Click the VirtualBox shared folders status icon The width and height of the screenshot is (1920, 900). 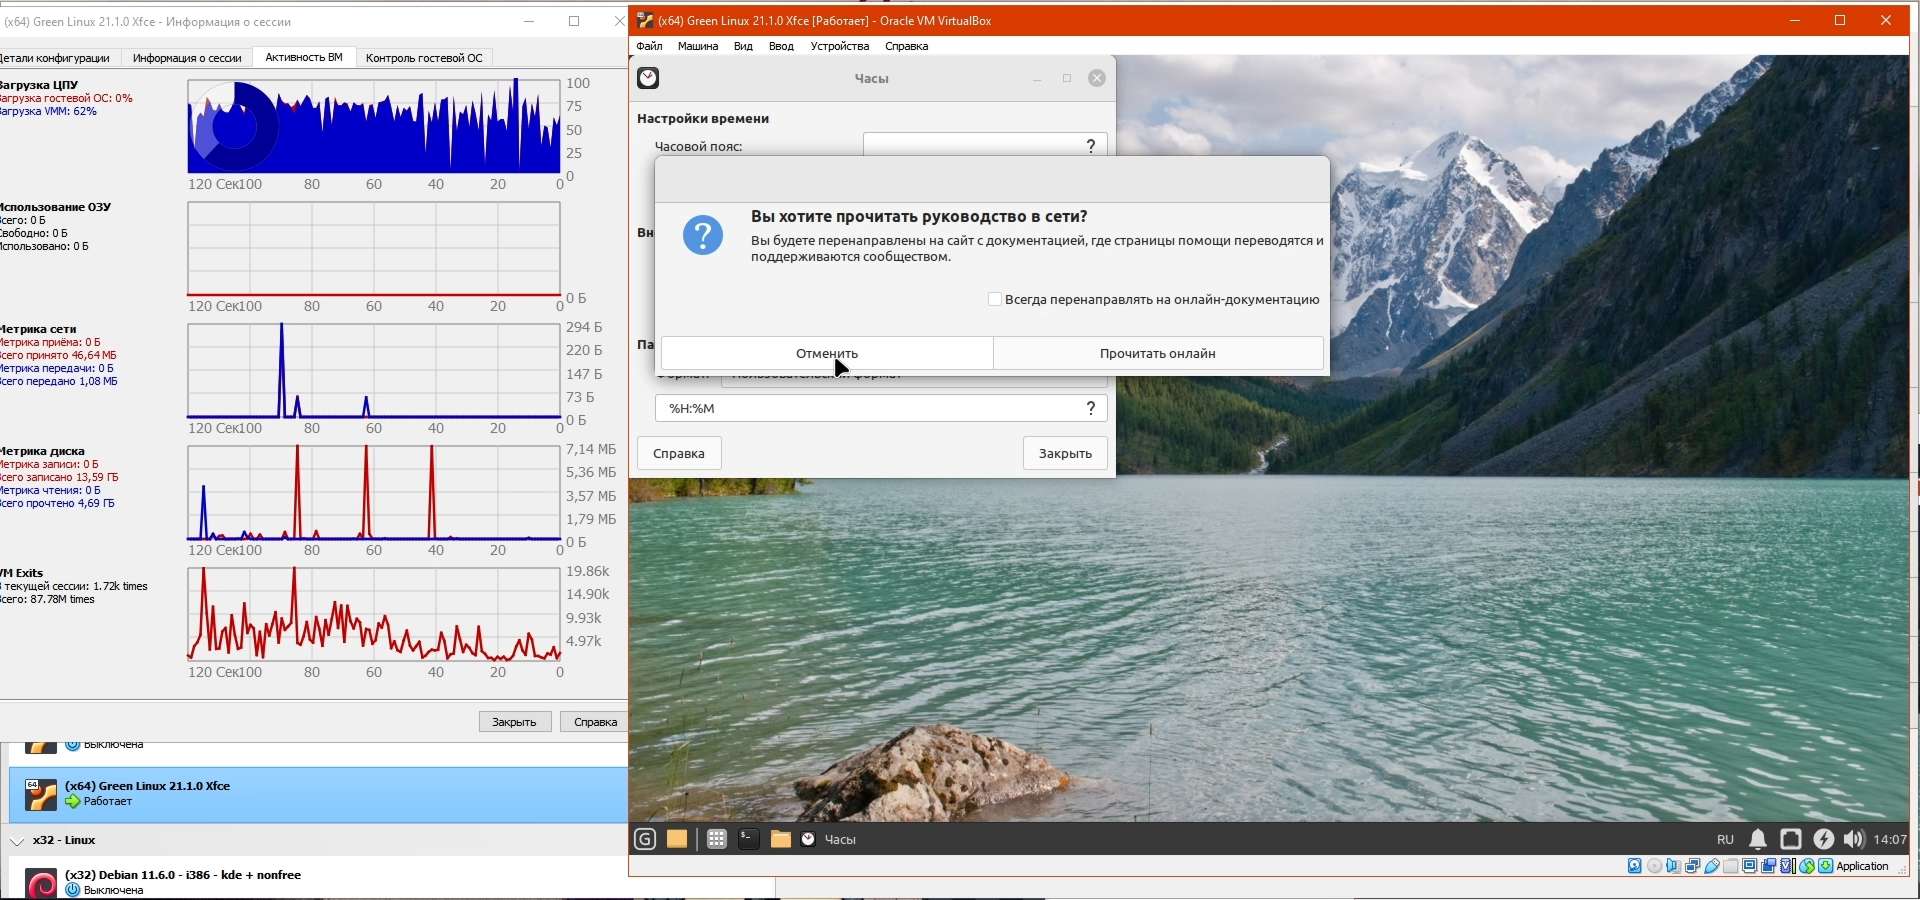pyautogui.click(x=1730, y=866)
